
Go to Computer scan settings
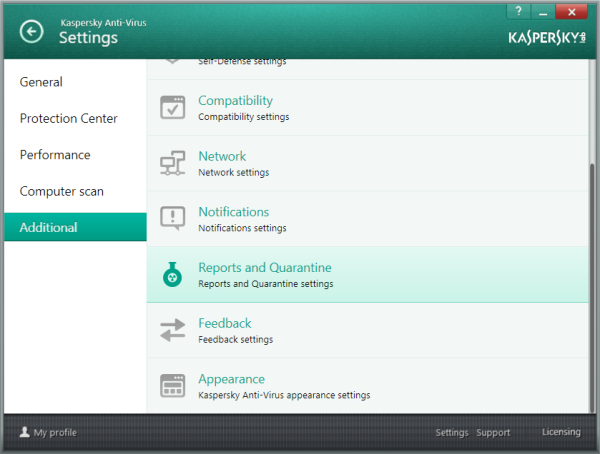click(61, 191)
